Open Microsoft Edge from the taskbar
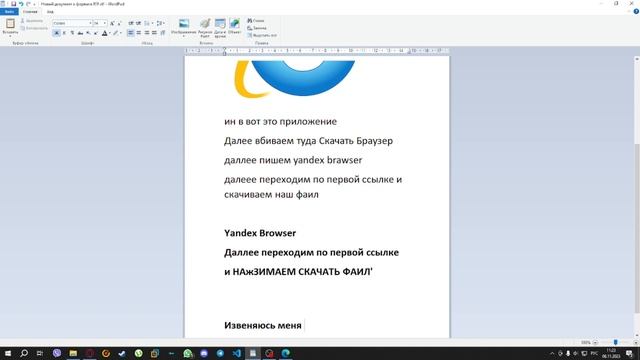The image size is (640, 360). click(x=286, y=353)
